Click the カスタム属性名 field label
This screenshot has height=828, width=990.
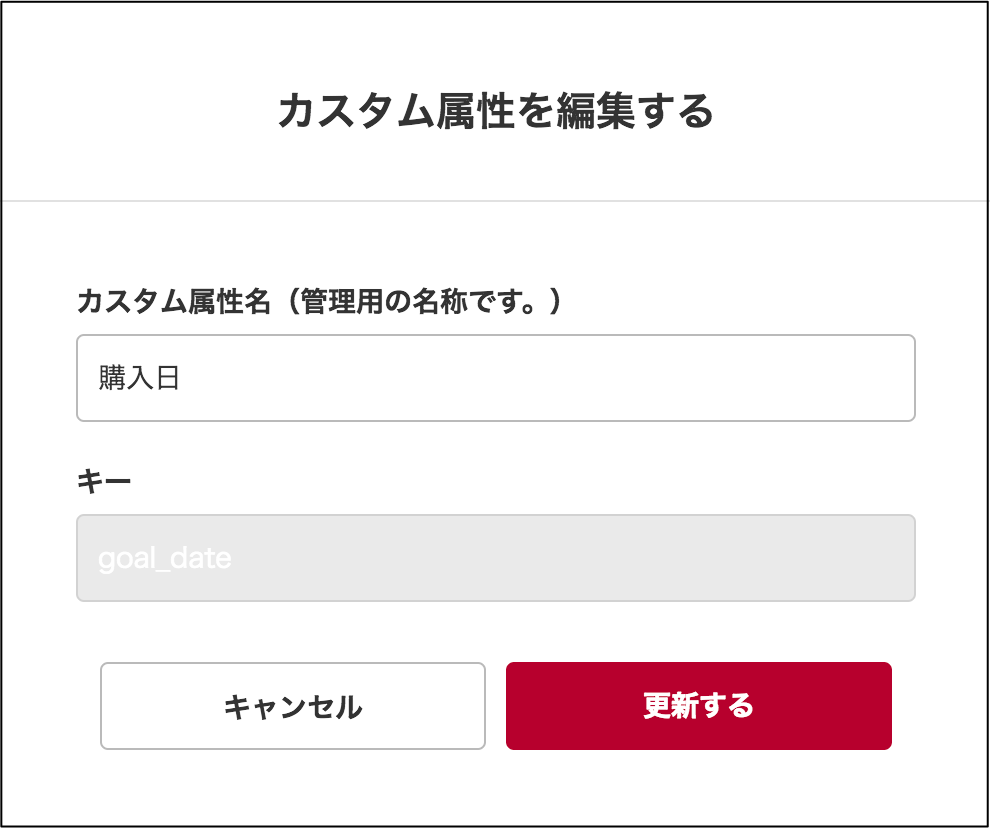pyautogui.click(x=174, y=301)
